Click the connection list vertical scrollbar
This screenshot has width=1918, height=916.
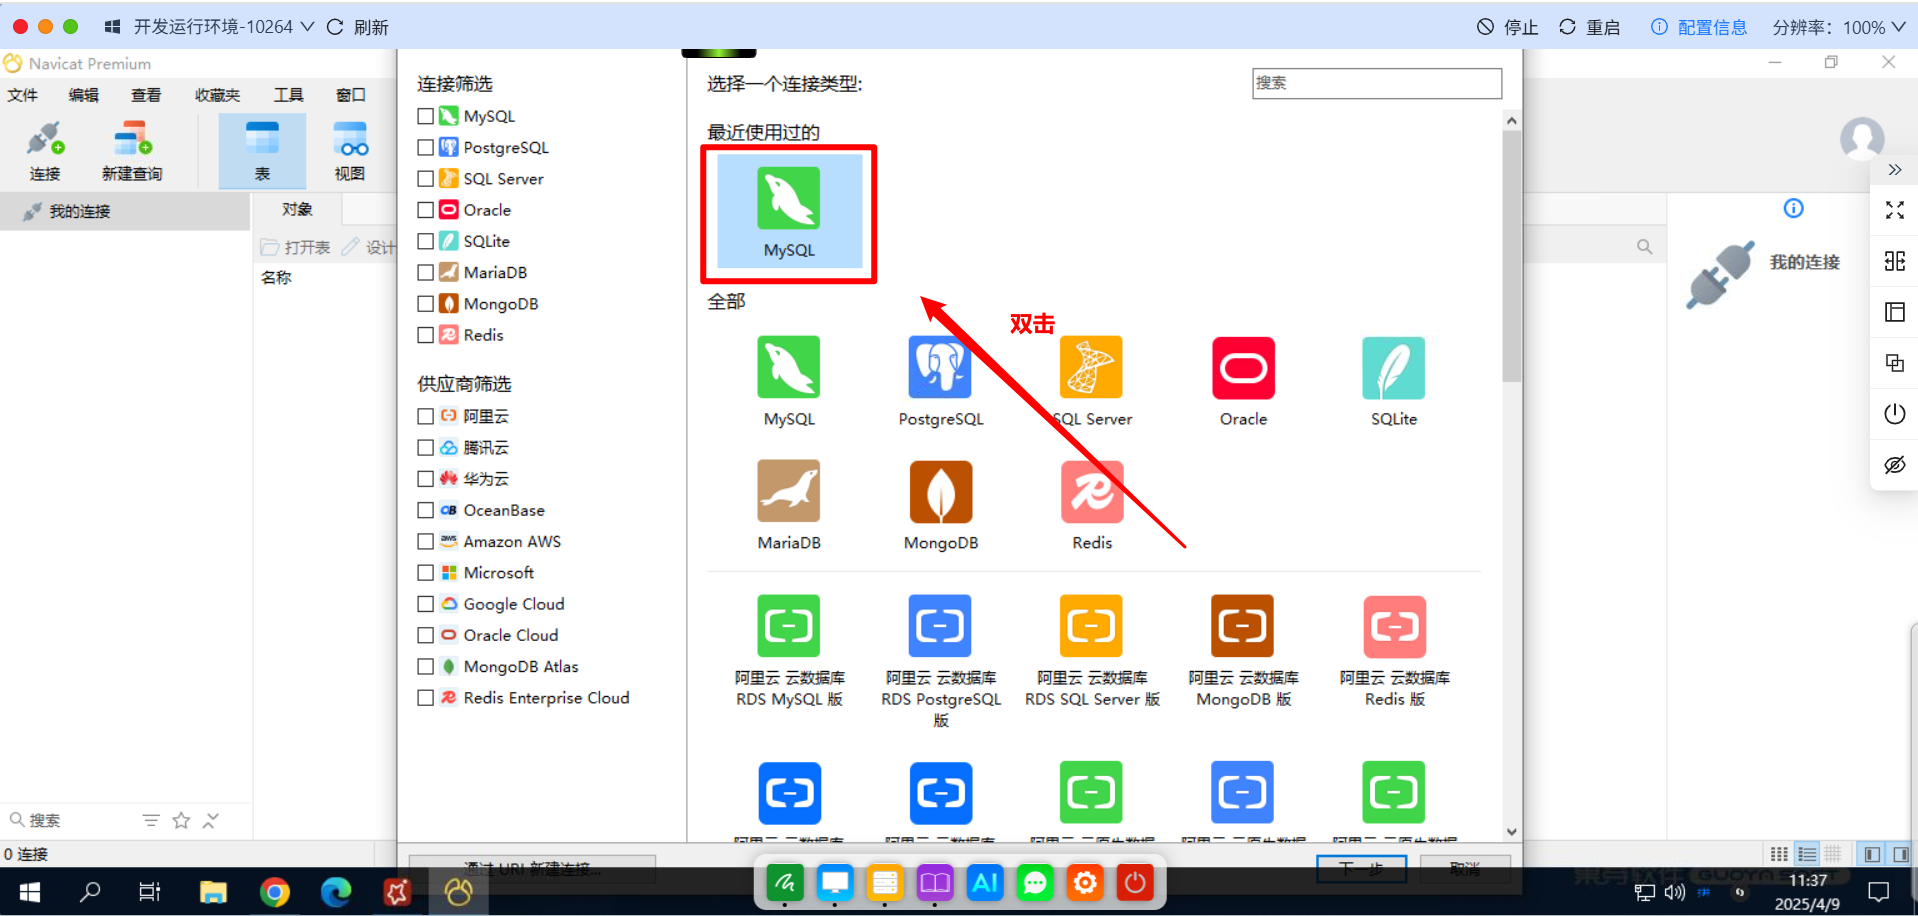pos(1511,255)
